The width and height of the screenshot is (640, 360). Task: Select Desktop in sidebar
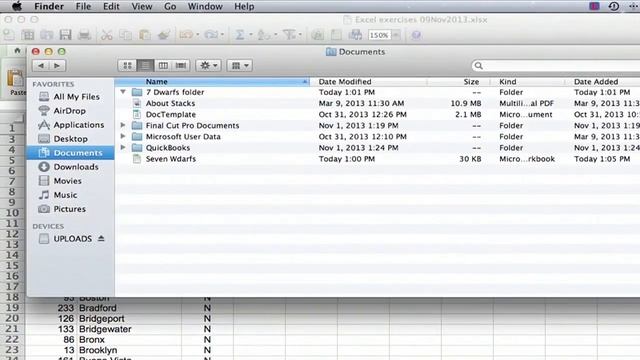[70, 139]
